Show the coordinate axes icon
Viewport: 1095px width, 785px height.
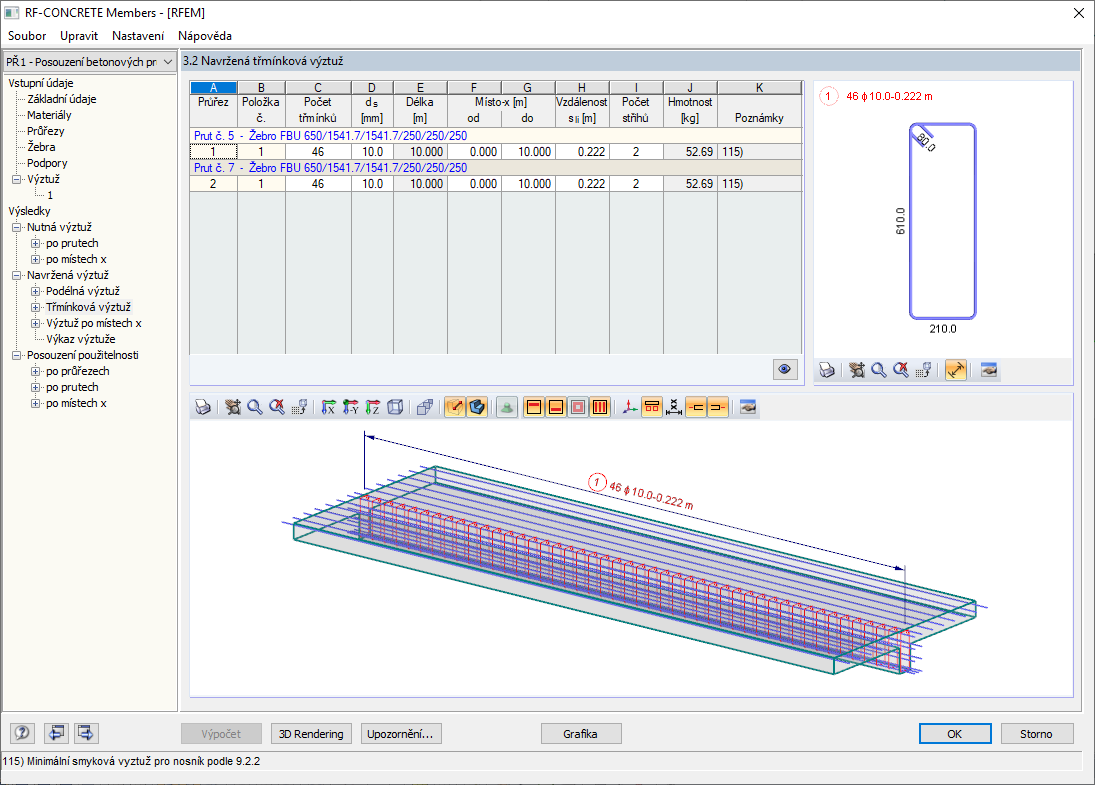[630, 407]
